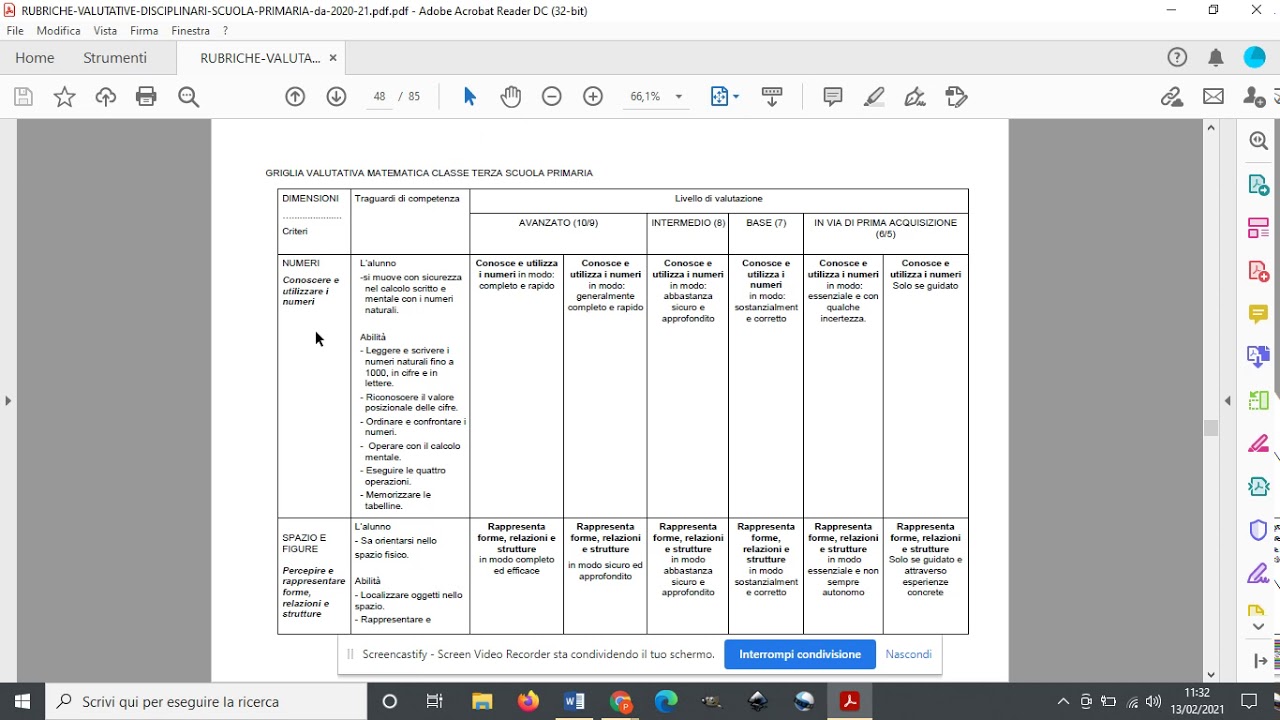Screen dimensions: 1280x720
Task: Open Adobe Acrobat from the taskbar
Action: [x=850, y=701]
